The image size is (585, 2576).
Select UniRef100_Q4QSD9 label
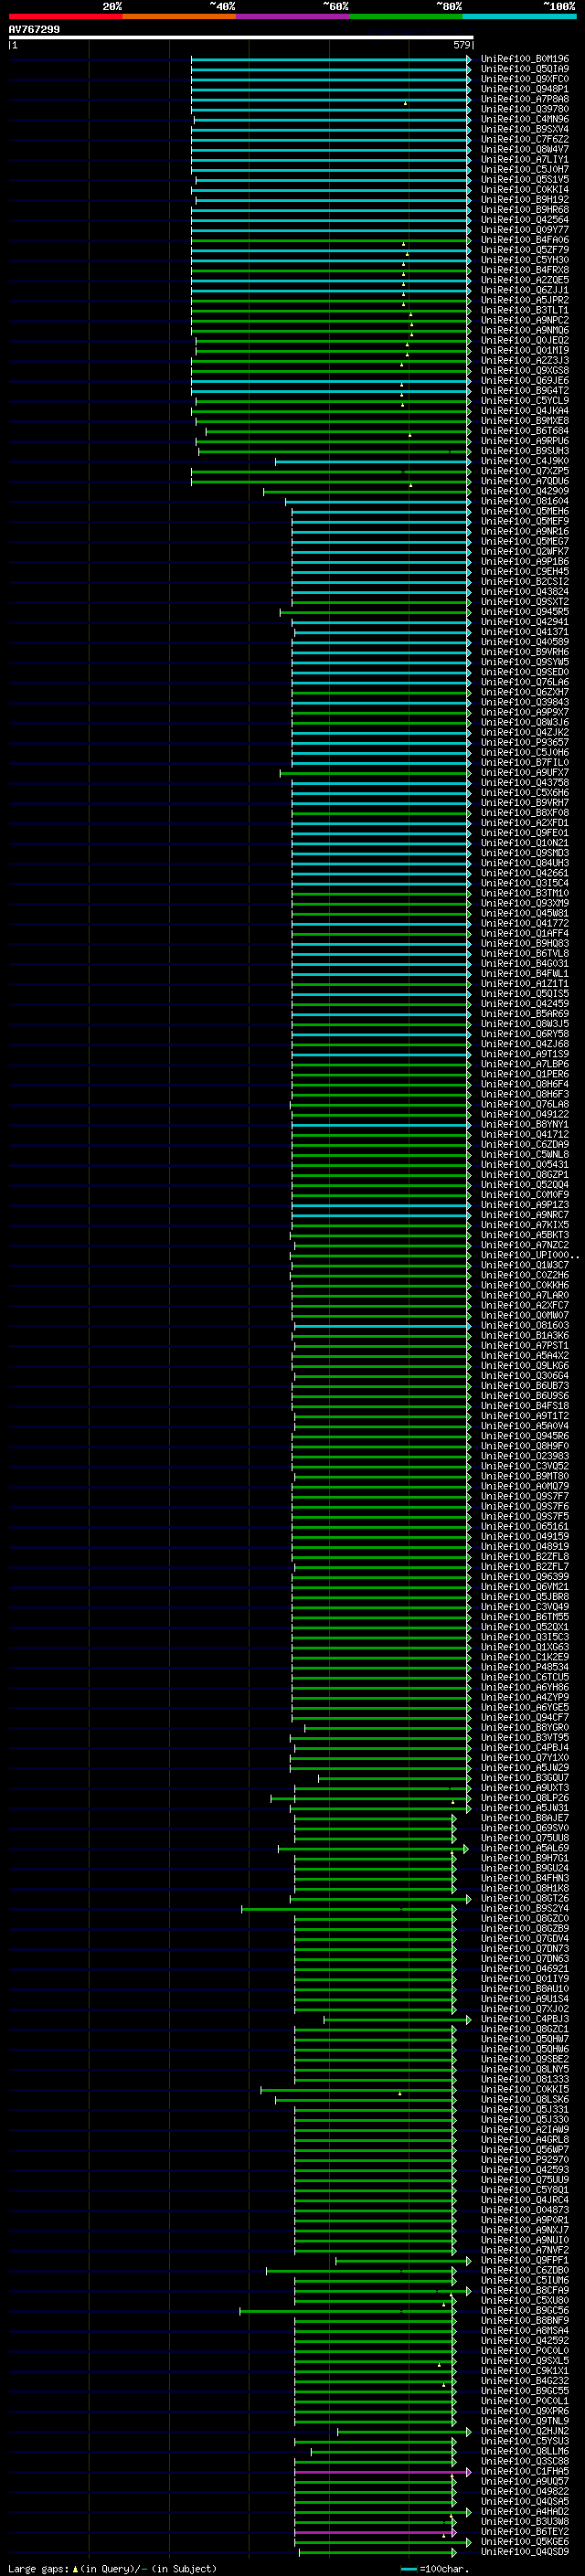[x=525, y=2551]
